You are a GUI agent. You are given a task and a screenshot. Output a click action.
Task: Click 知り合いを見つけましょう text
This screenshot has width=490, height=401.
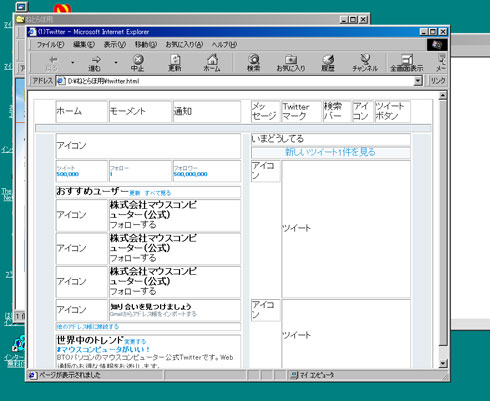click(x=151, y=306)
